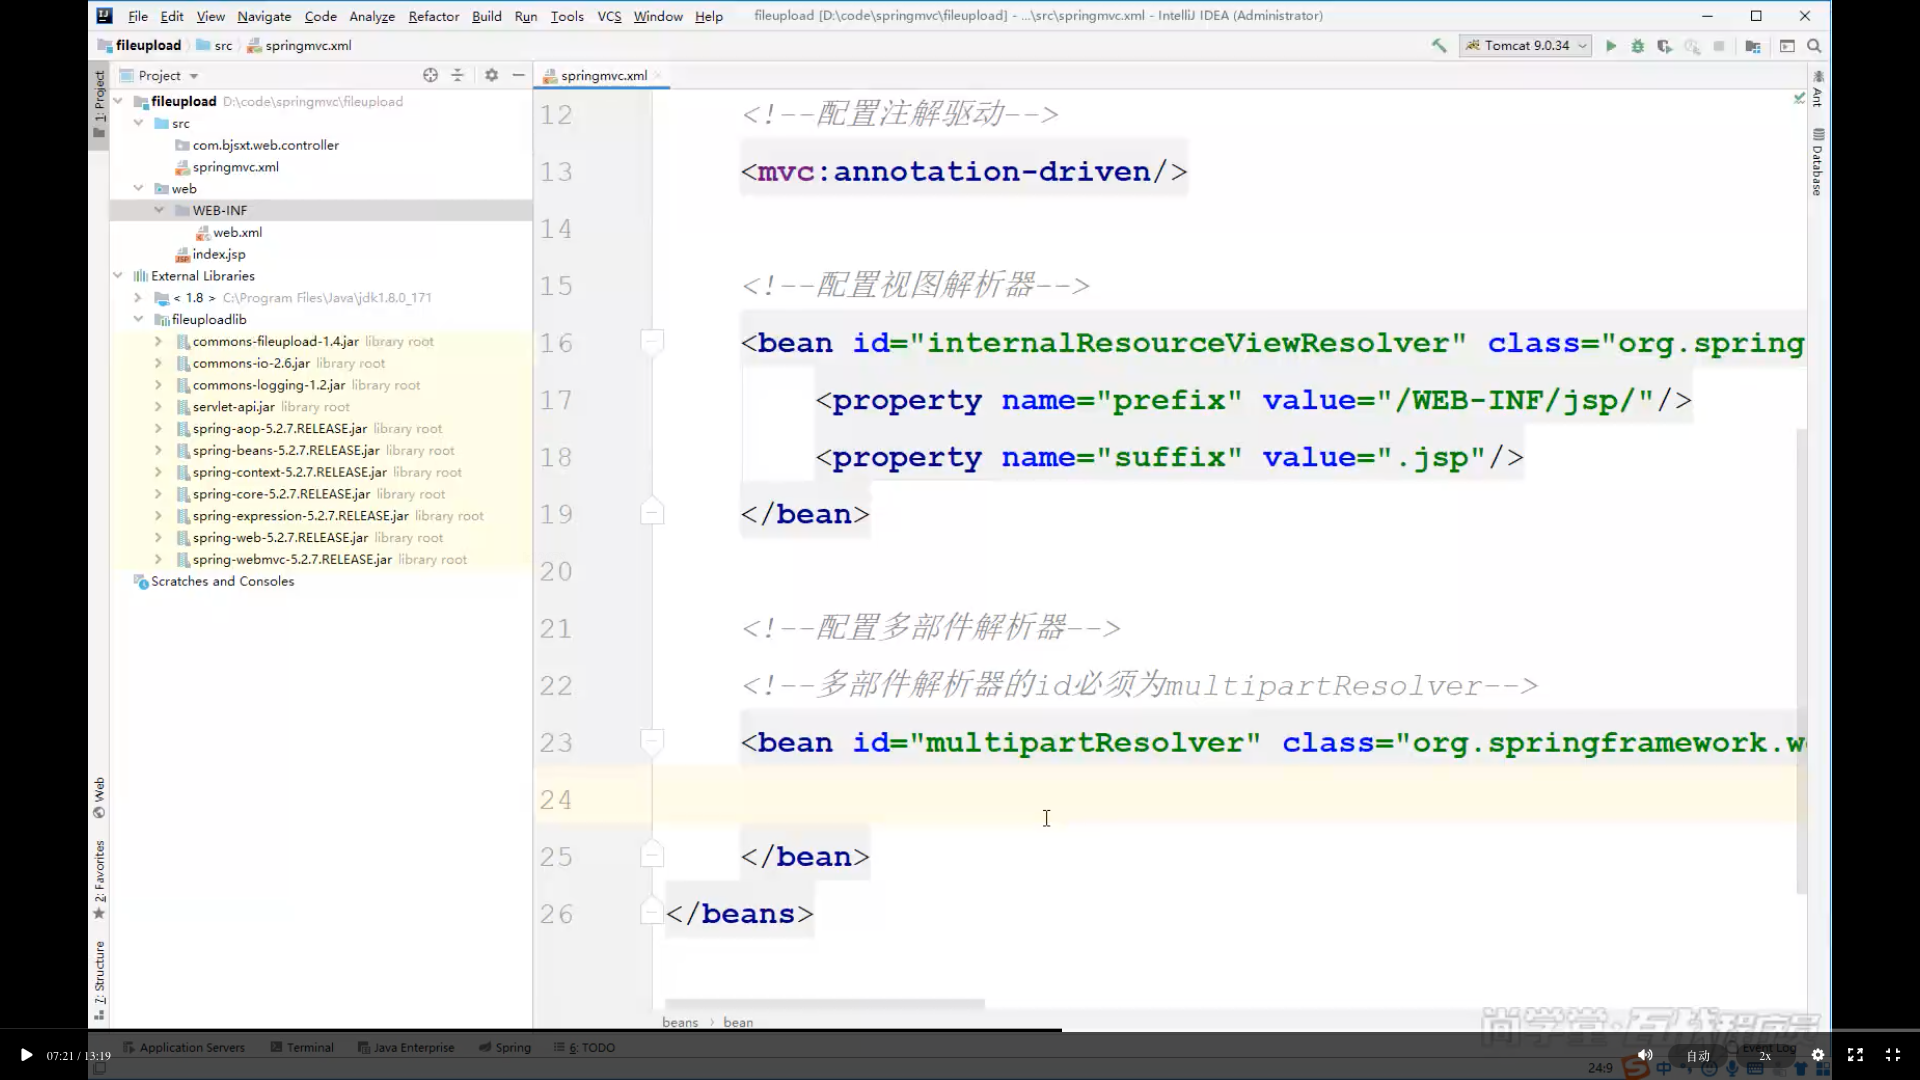Viewport: 1920px width, 1080px height.
Task: Collapse the fileuploadlib library node
Action: coord(139,319)
